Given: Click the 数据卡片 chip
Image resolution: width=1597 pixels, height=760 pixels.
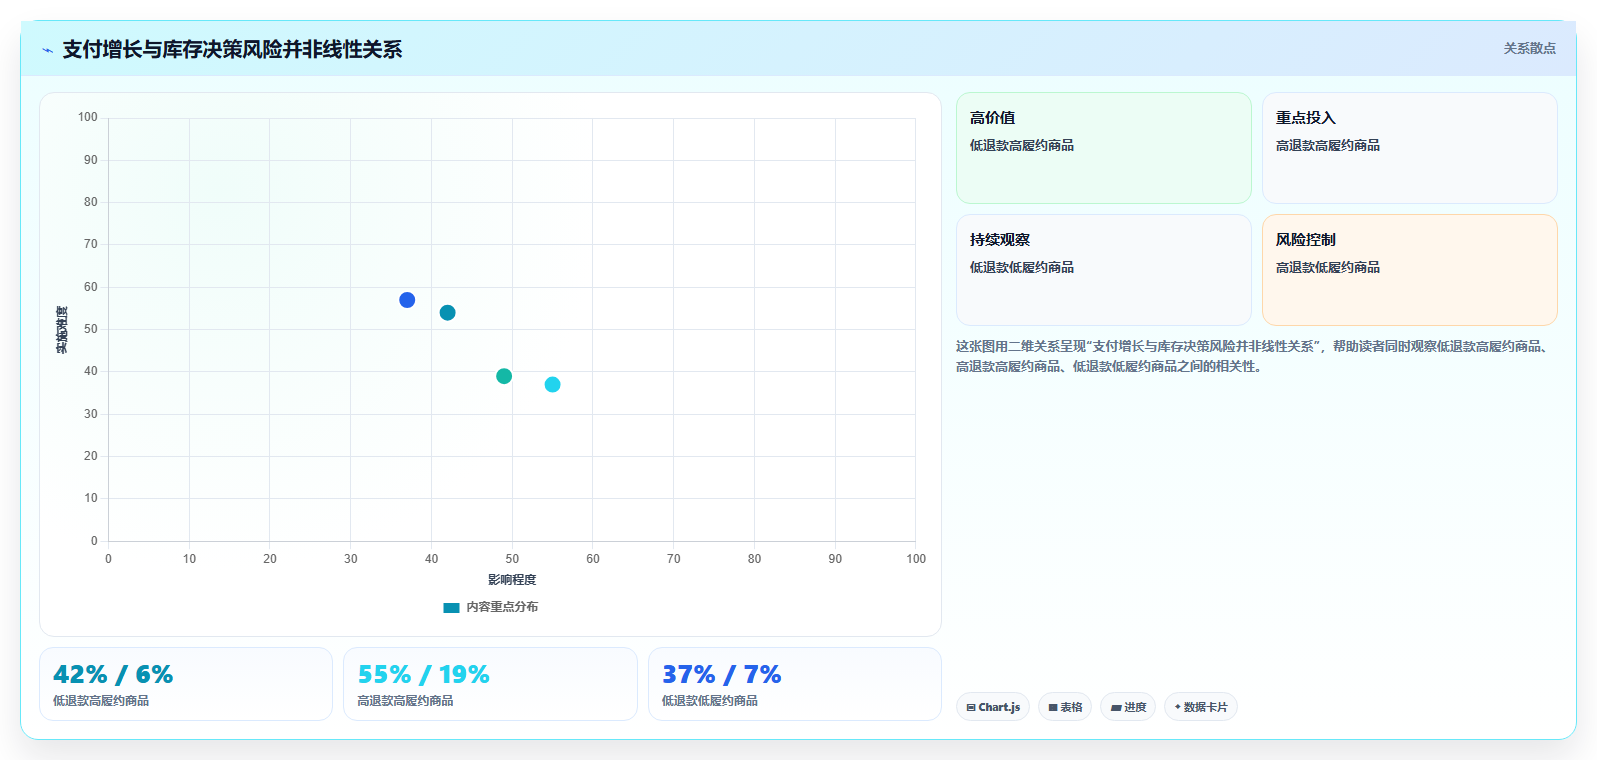Looking at the screenshot, I should click(x=1200, y=707).
